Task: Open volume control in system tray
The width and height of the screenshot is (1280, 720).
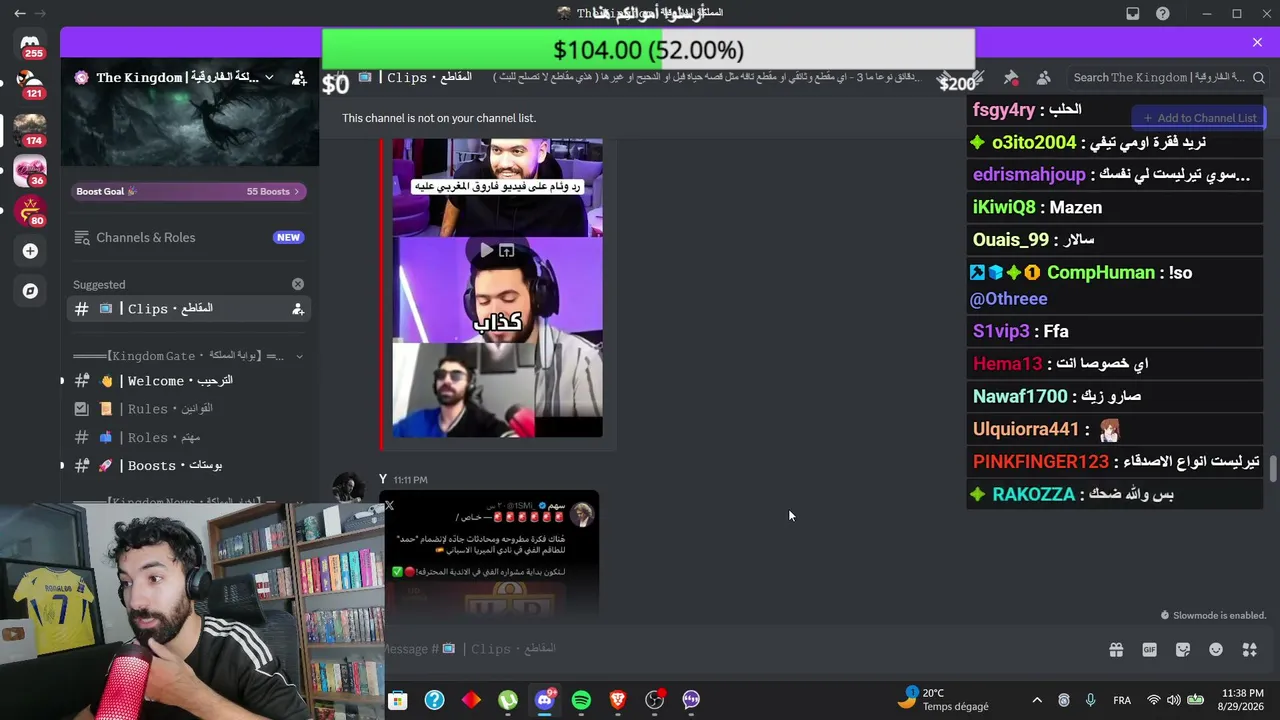Action: click(x=1175, y=700)
